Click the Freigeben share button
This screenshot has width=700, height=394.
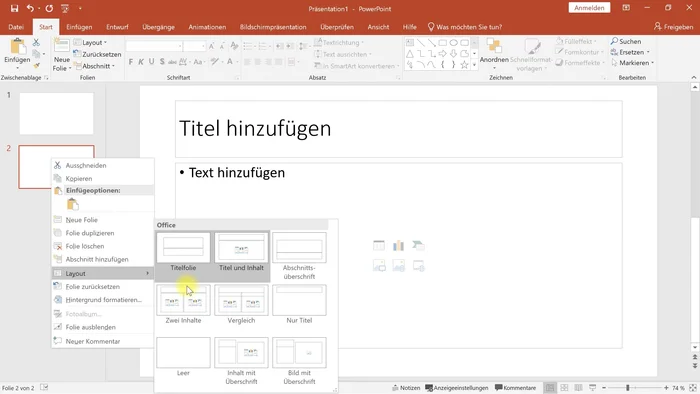coord(674,27)
